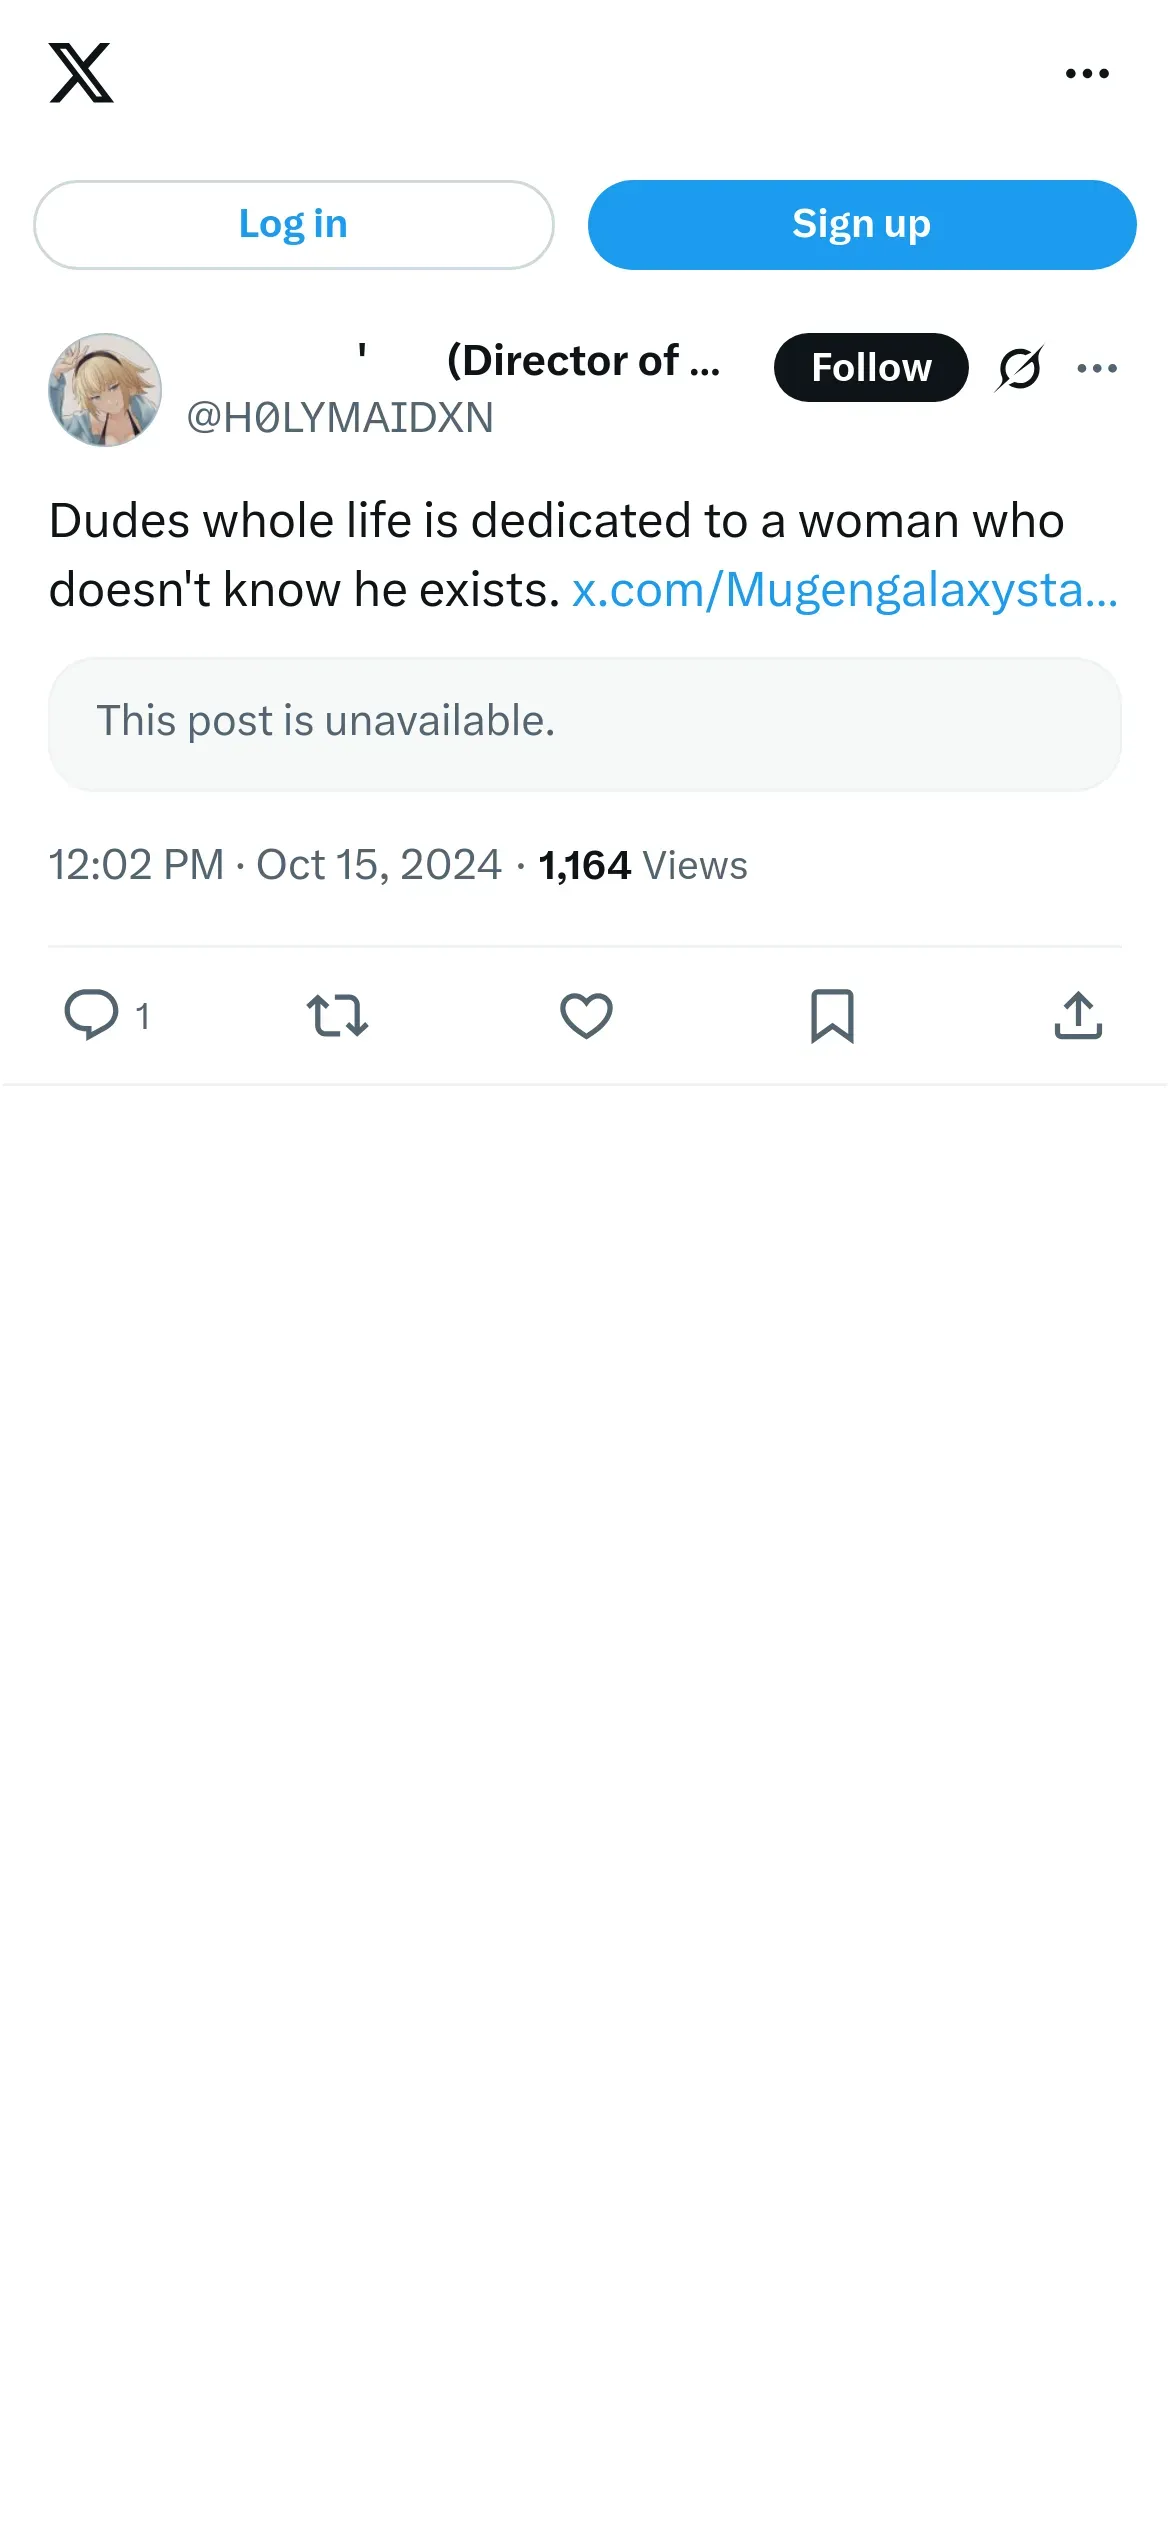Click the "This post is unavailable." quoted box
This screenshot has width=1170, height=2532.
coord(584,723)
